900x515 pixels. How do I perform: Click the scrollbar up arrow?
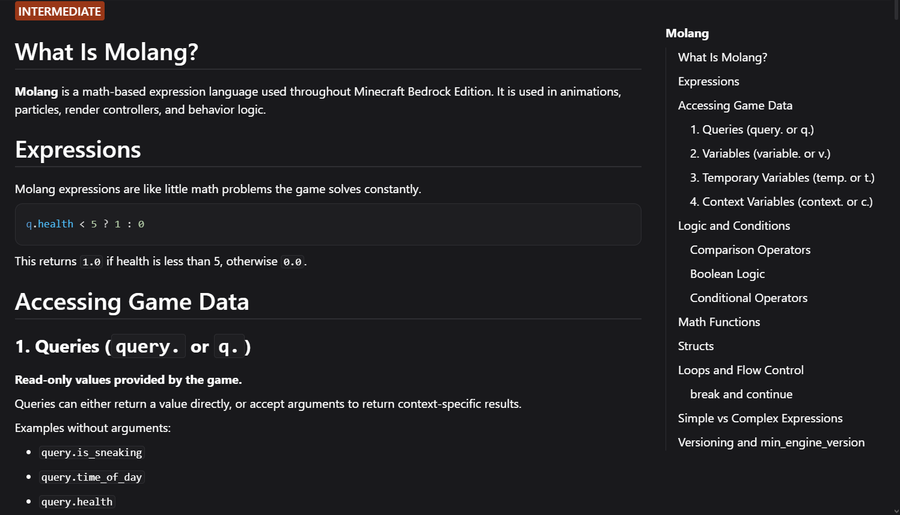894,5
